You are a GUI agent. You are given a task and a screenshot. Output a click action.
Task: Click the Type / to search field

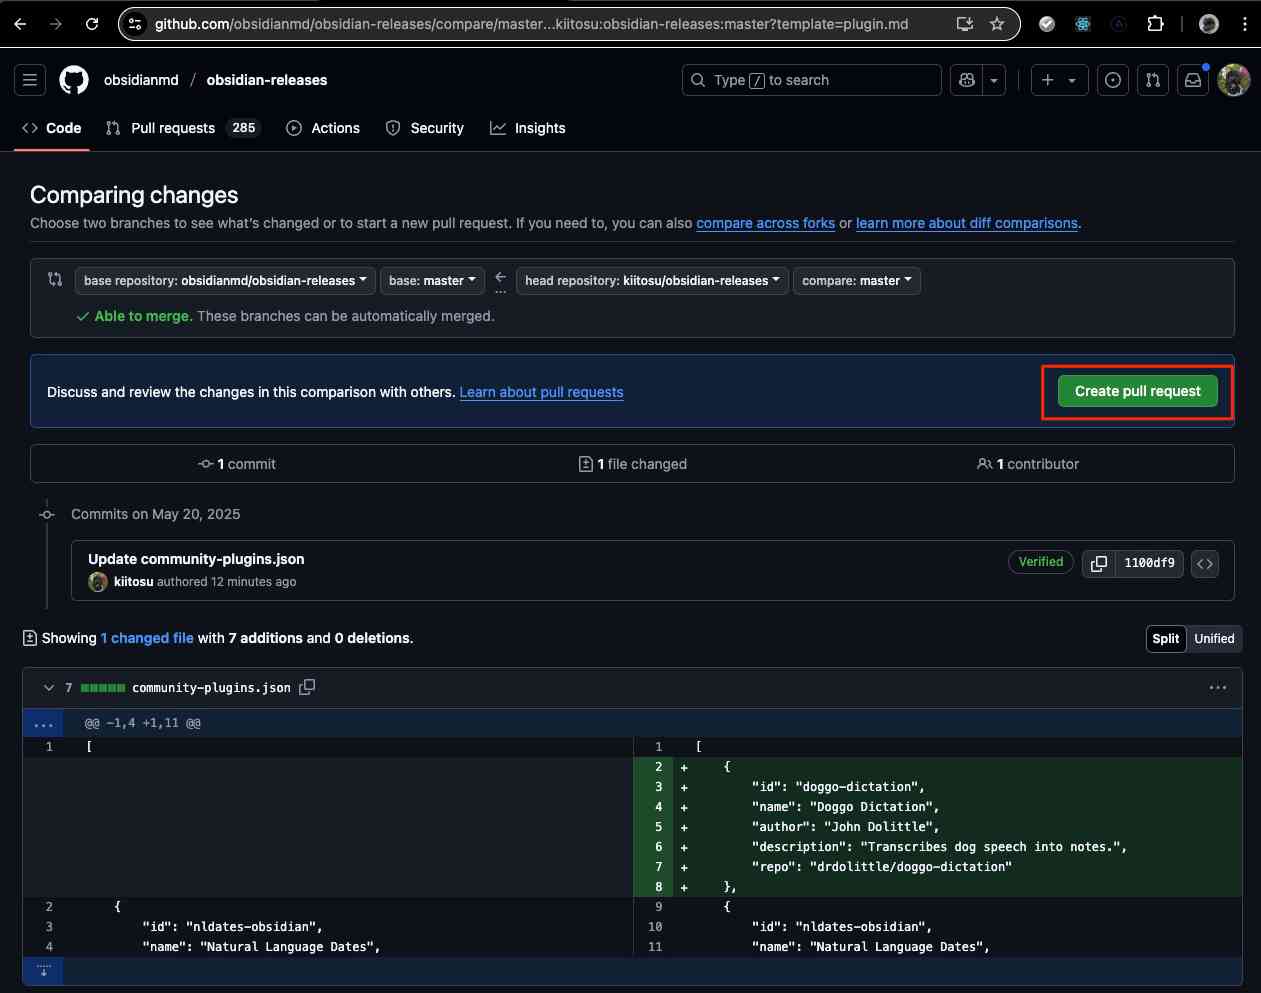[x=811, y=80]
